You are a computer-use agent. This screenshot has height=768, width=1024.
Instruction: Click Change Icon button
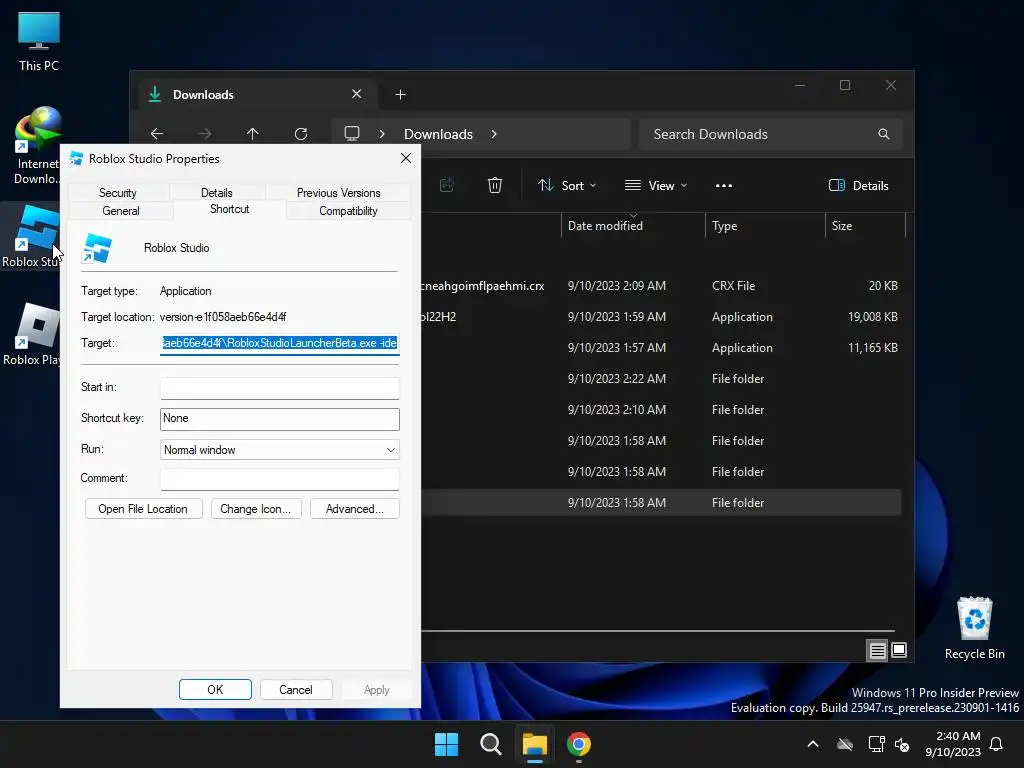[255, 509]
